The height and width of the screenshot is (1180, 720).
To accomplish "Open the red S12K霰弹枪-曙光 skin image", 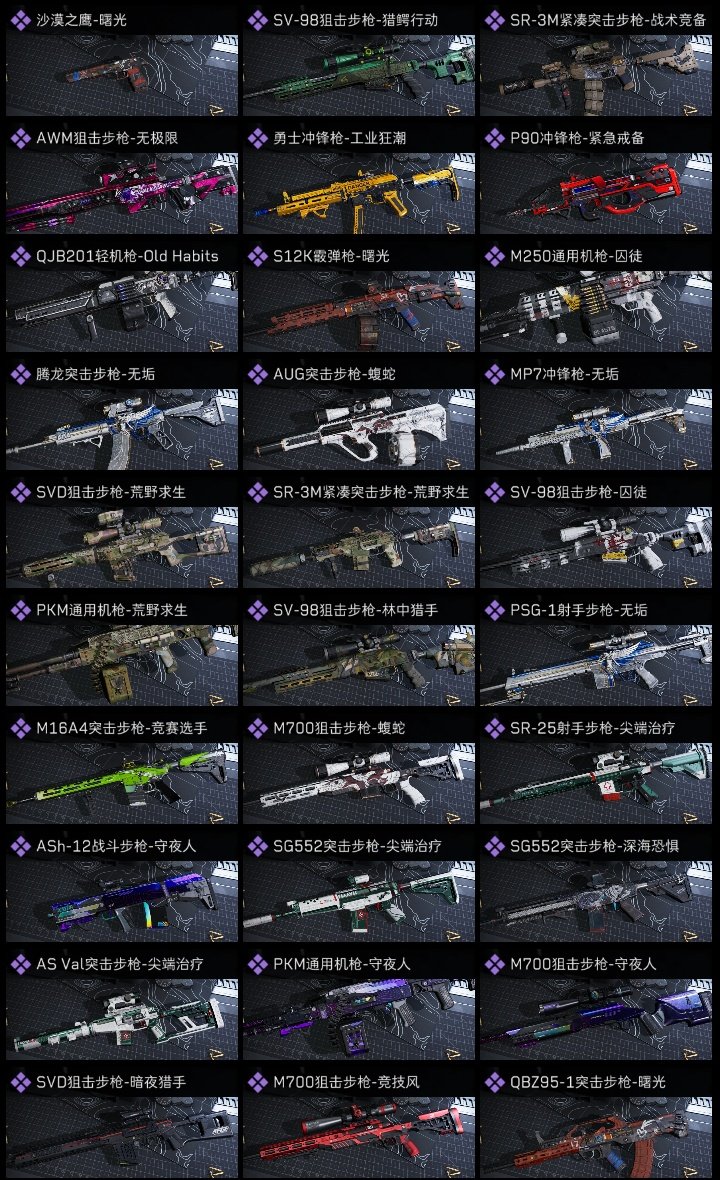I will pos(359,312).
